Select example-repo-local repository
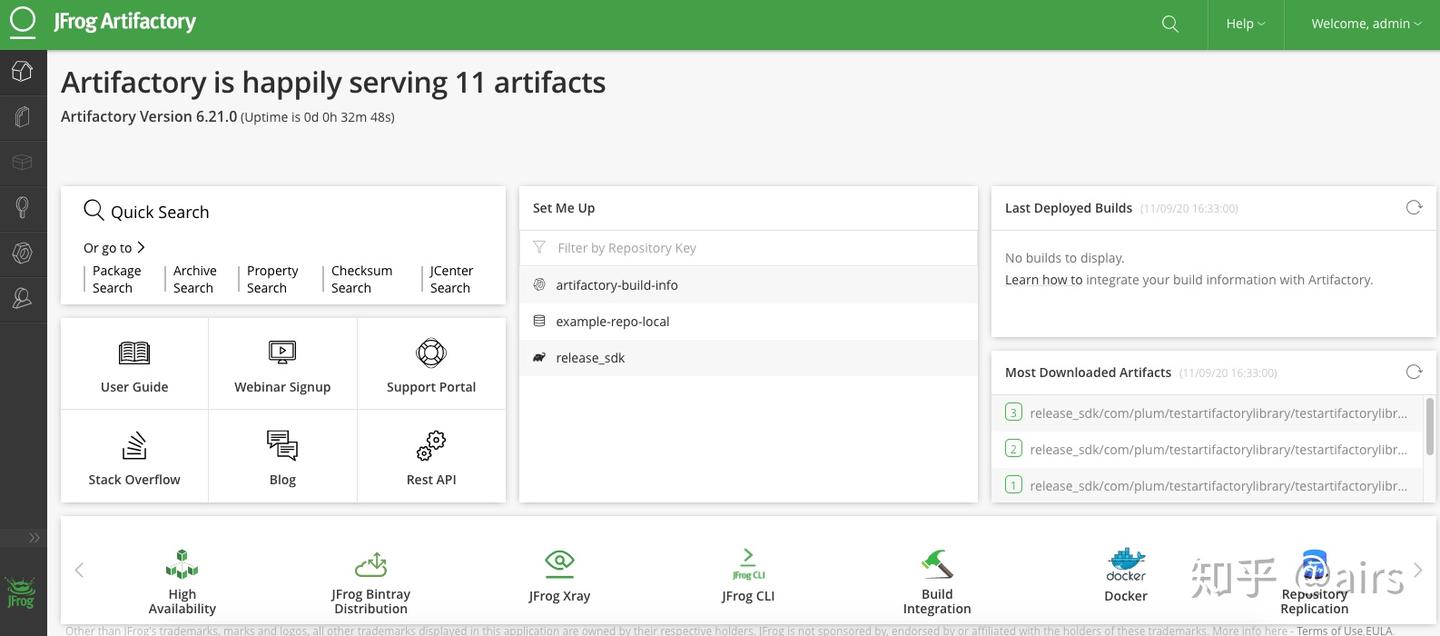 pyautogui.click(x=748, y=321)
